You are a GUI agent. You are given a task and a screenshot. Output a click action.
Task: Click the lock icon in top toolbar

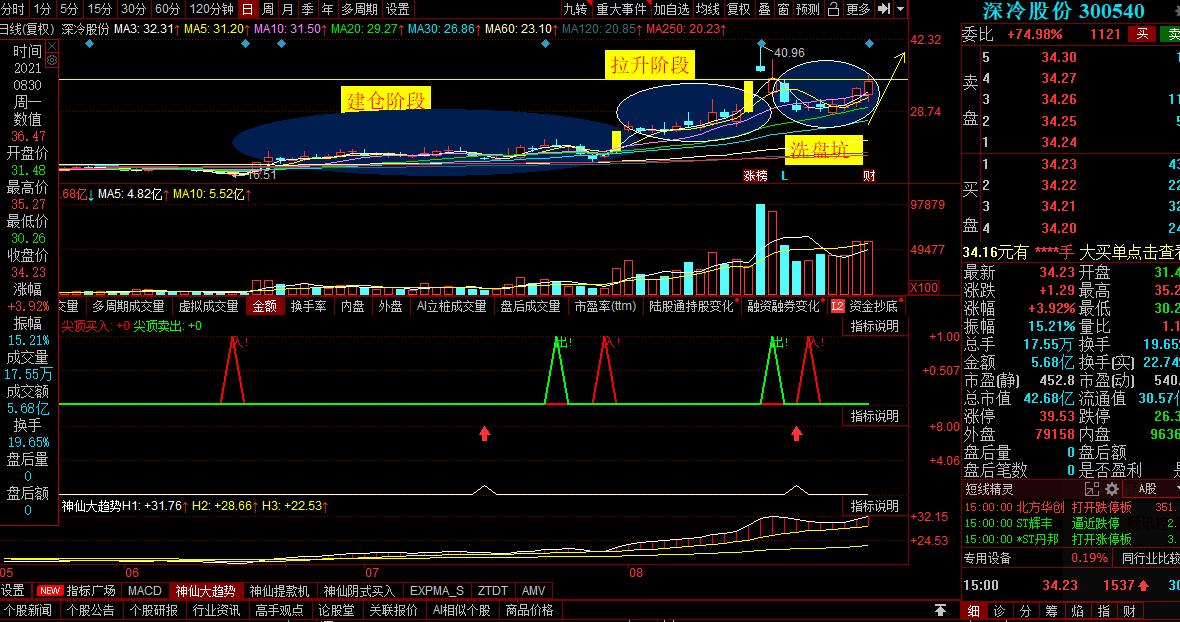click(x=833, y=9)
